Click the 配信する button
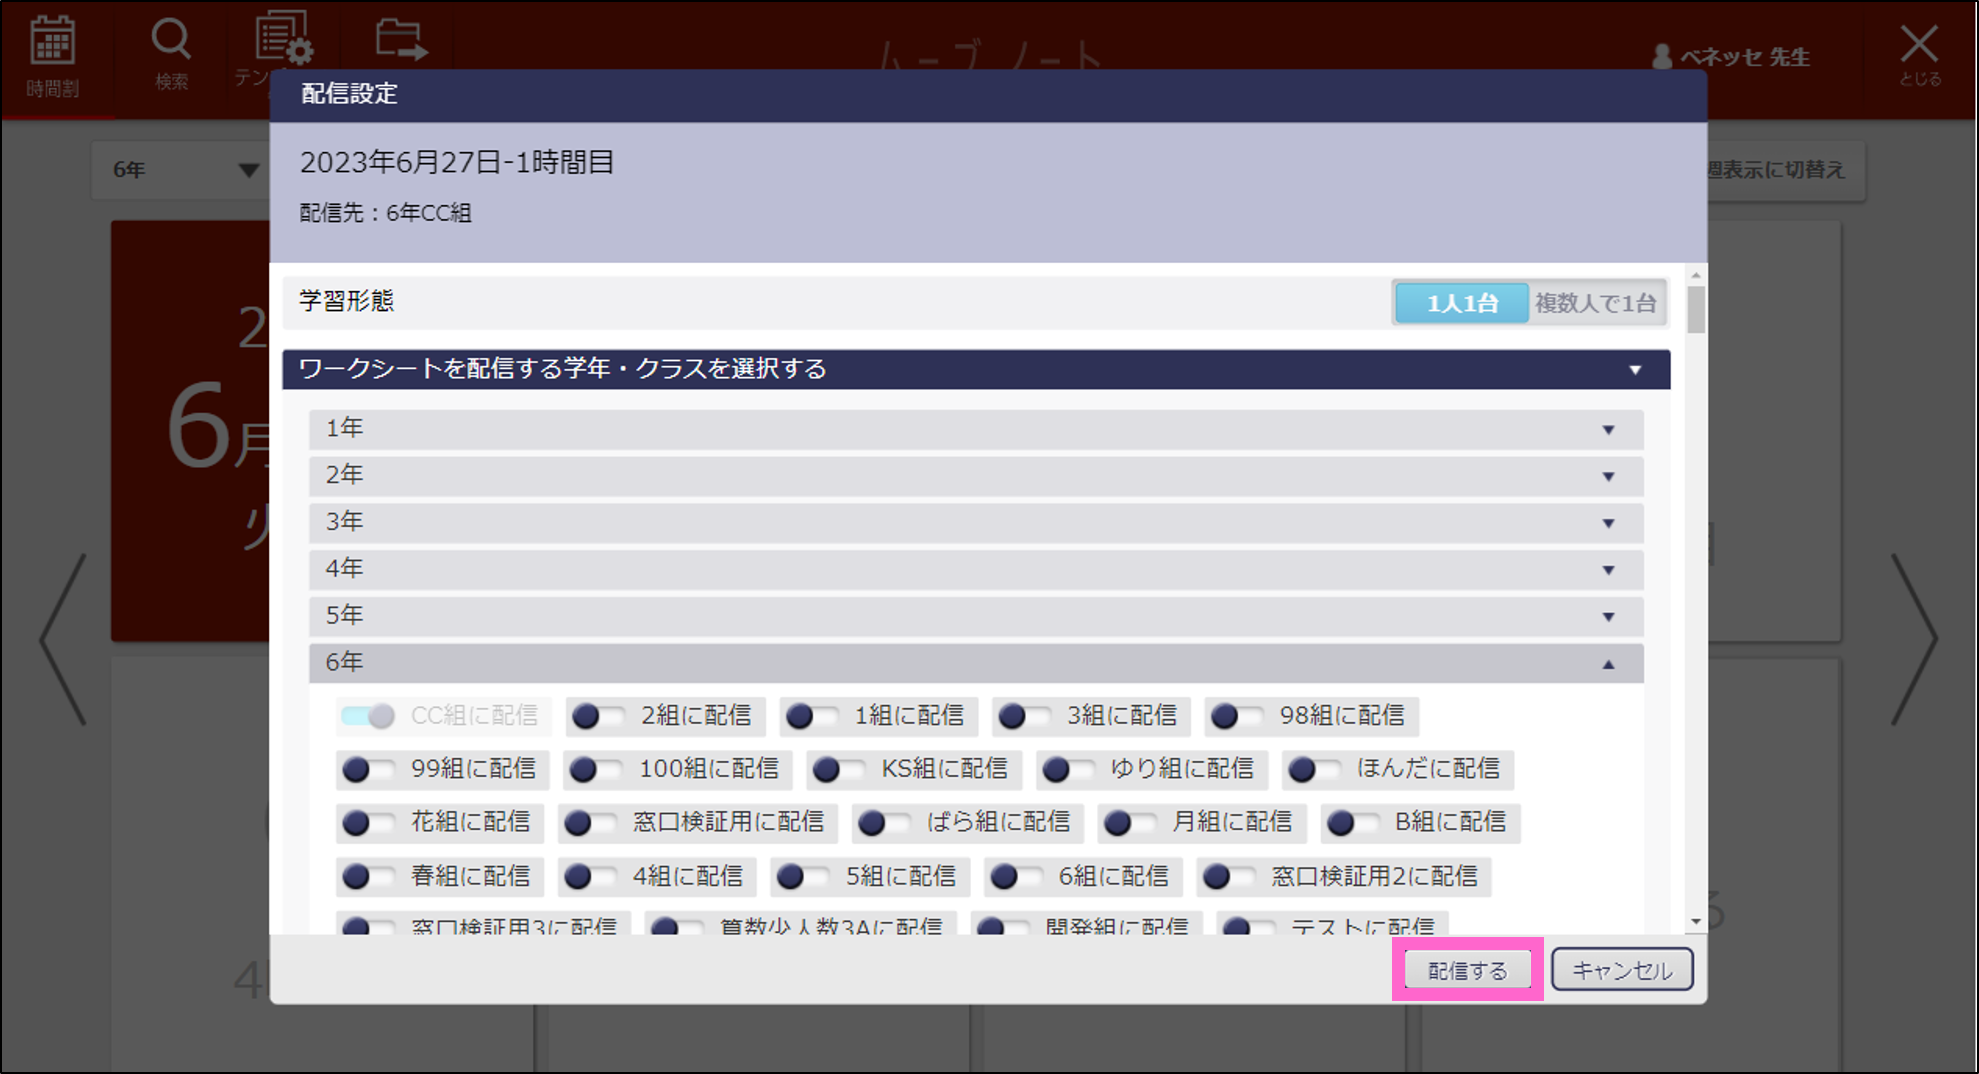This screenshot has width=1979, height=1074. [x=1466, y=968]
